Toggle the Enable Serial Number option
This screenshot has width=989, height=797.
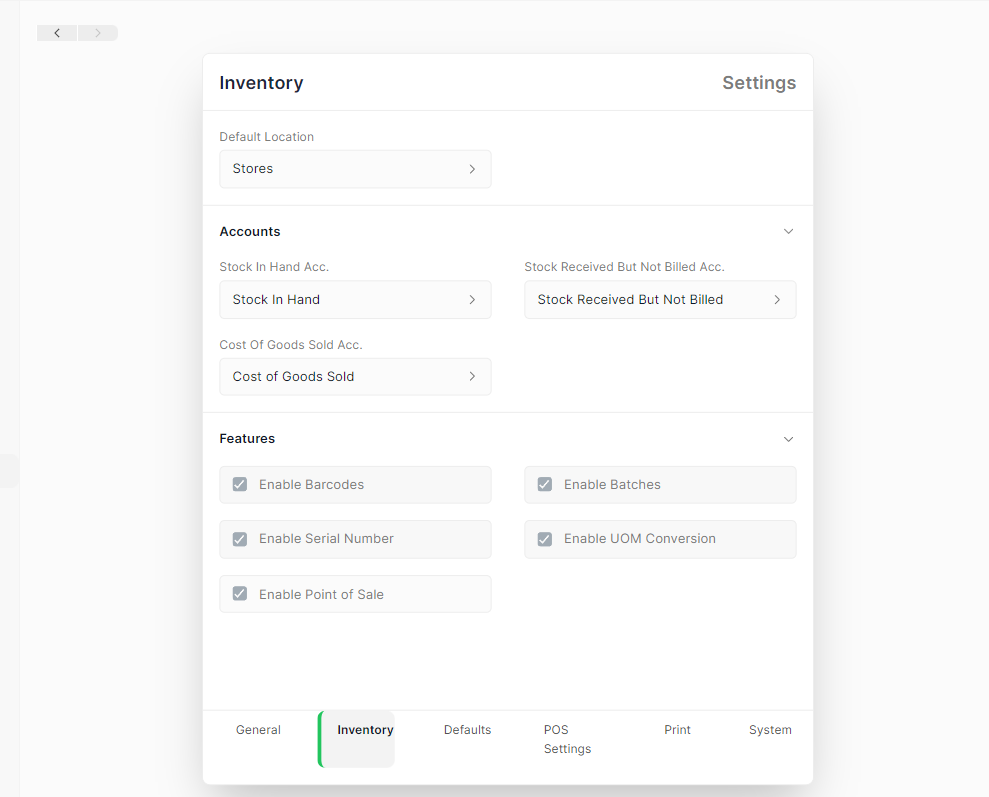(x=239, y=539)
